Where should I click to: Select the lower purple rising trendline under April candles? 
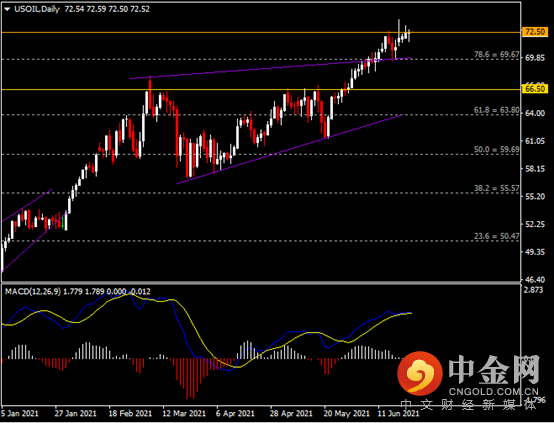point(289,149)
